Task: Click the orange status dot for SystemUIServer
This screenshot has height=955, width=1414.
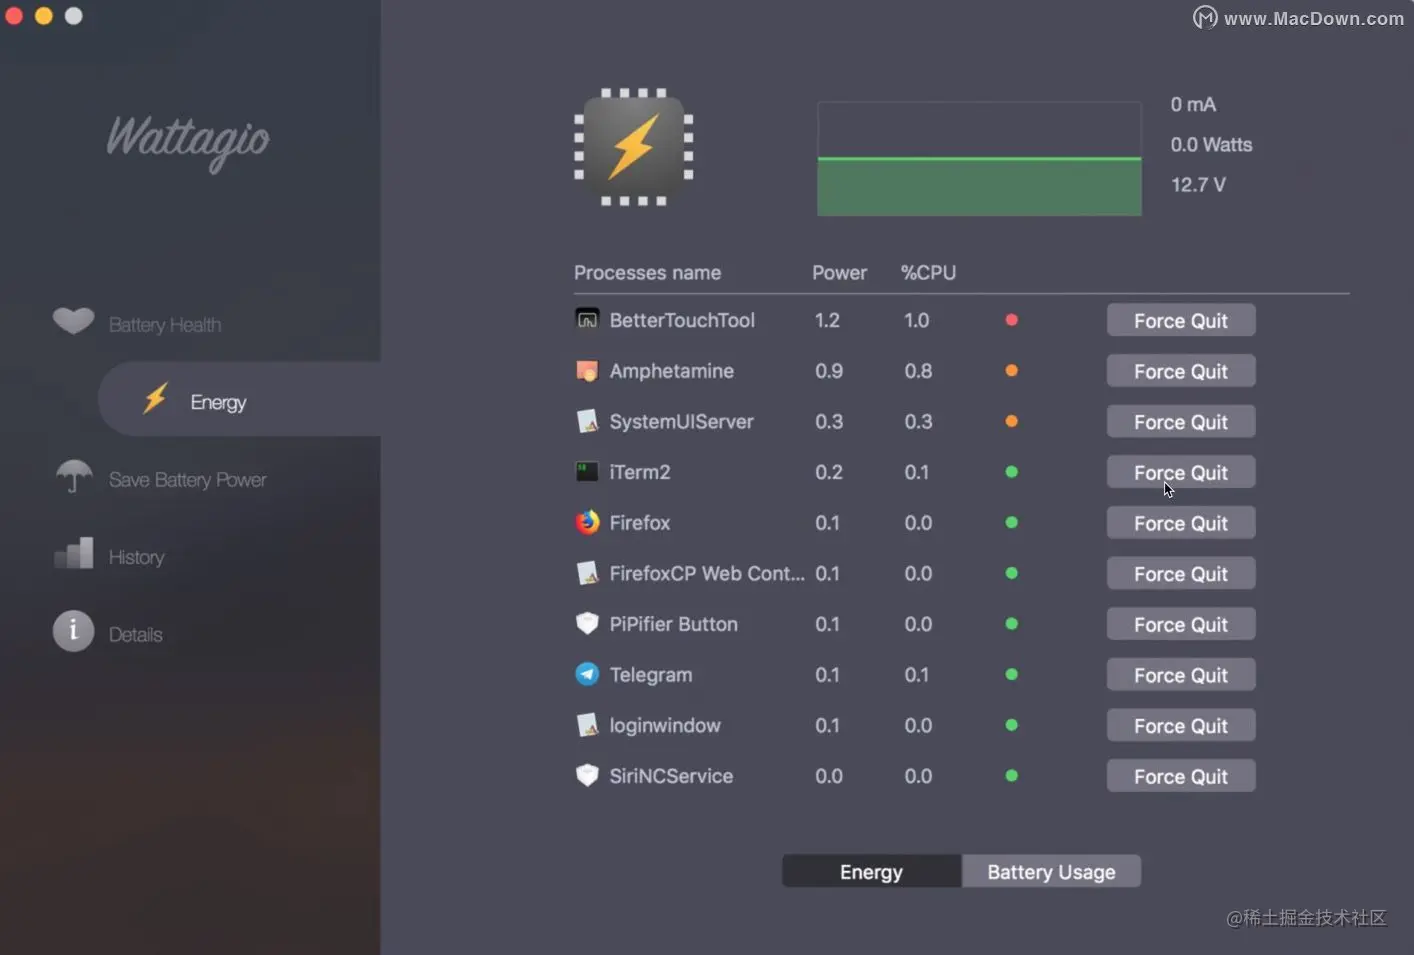Action: (1011, 421)
